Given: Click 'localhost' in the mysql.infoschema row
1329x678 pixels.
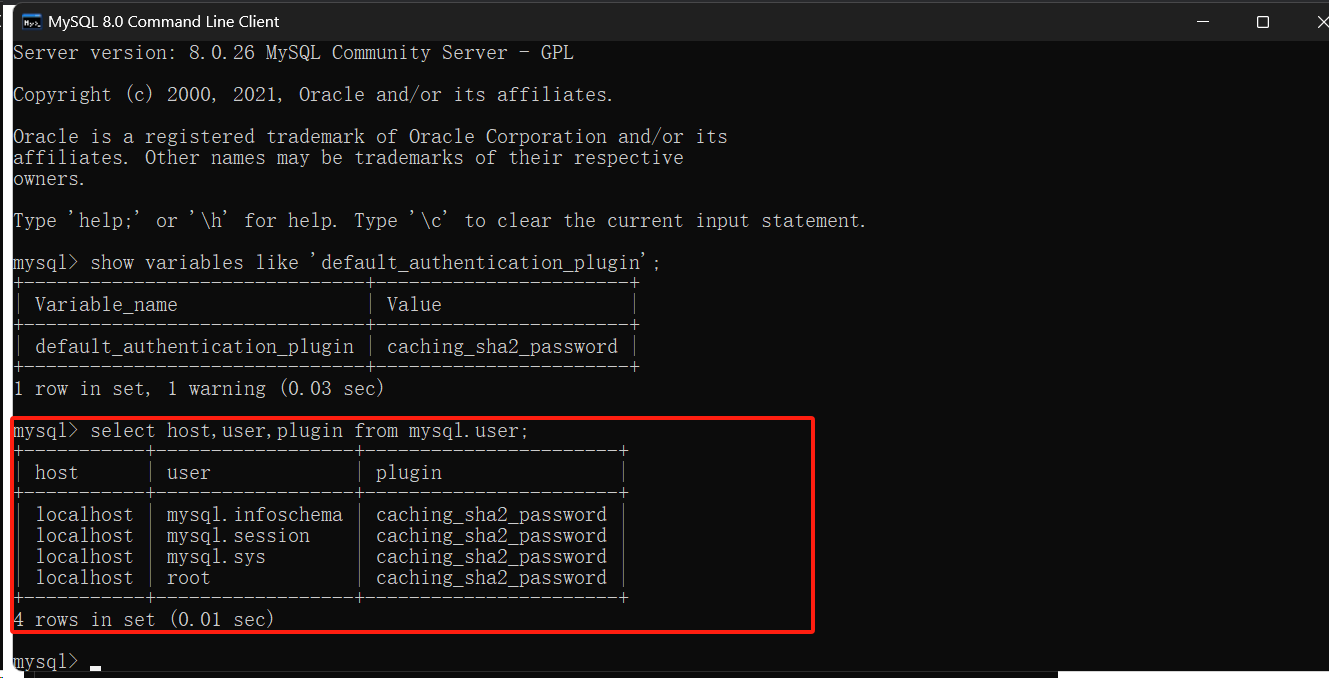Looking at the screenshot, I should pos(84,515).
